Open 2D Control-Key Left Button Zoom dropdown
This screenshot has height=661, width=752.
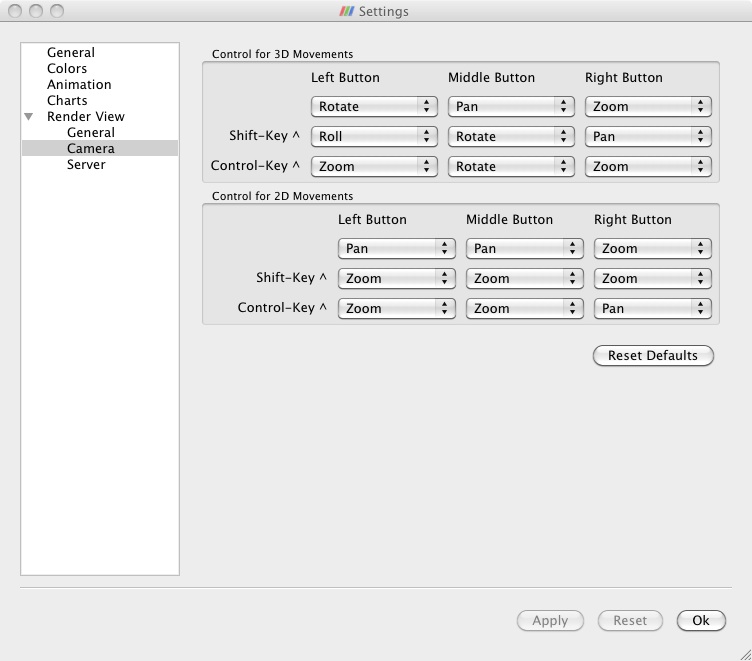[x=397, y=308]
